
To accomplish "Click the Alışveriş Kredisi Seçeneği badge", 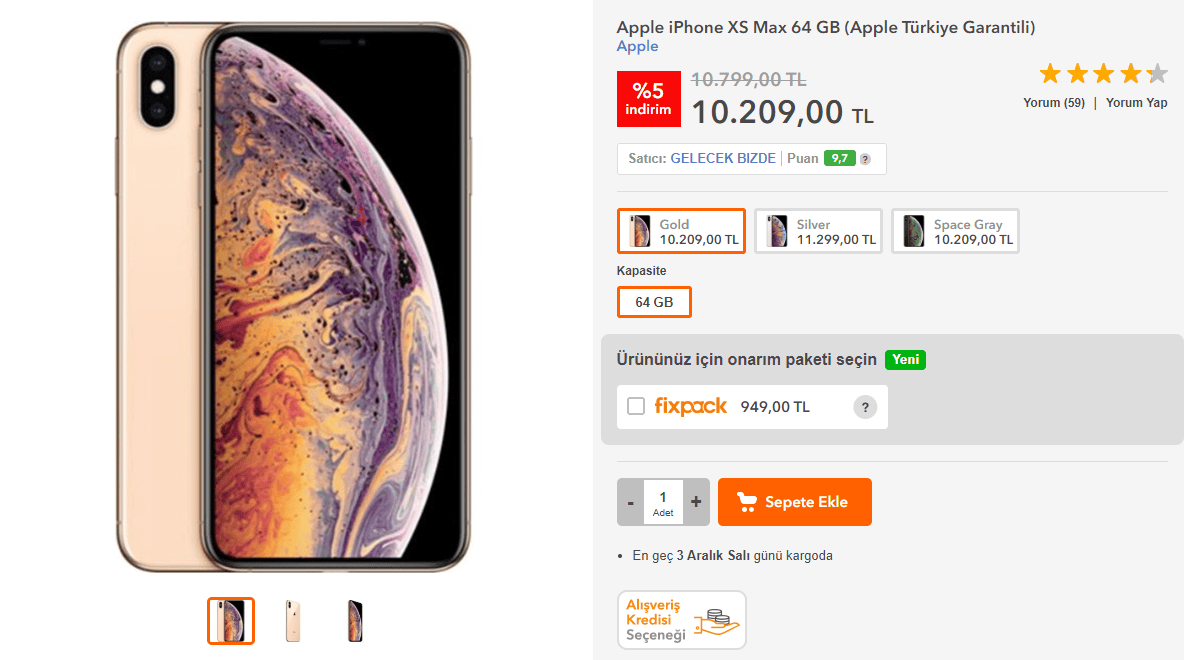I will [681, 620].
